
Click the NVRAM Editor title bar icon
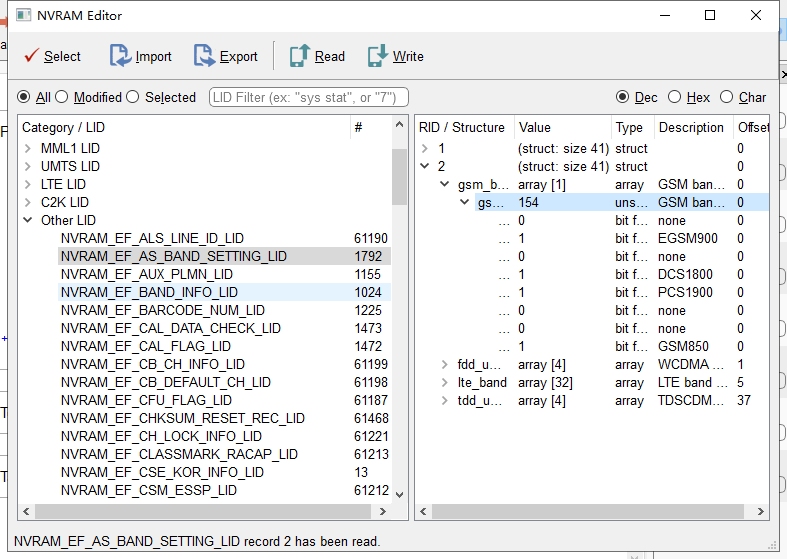23,15
